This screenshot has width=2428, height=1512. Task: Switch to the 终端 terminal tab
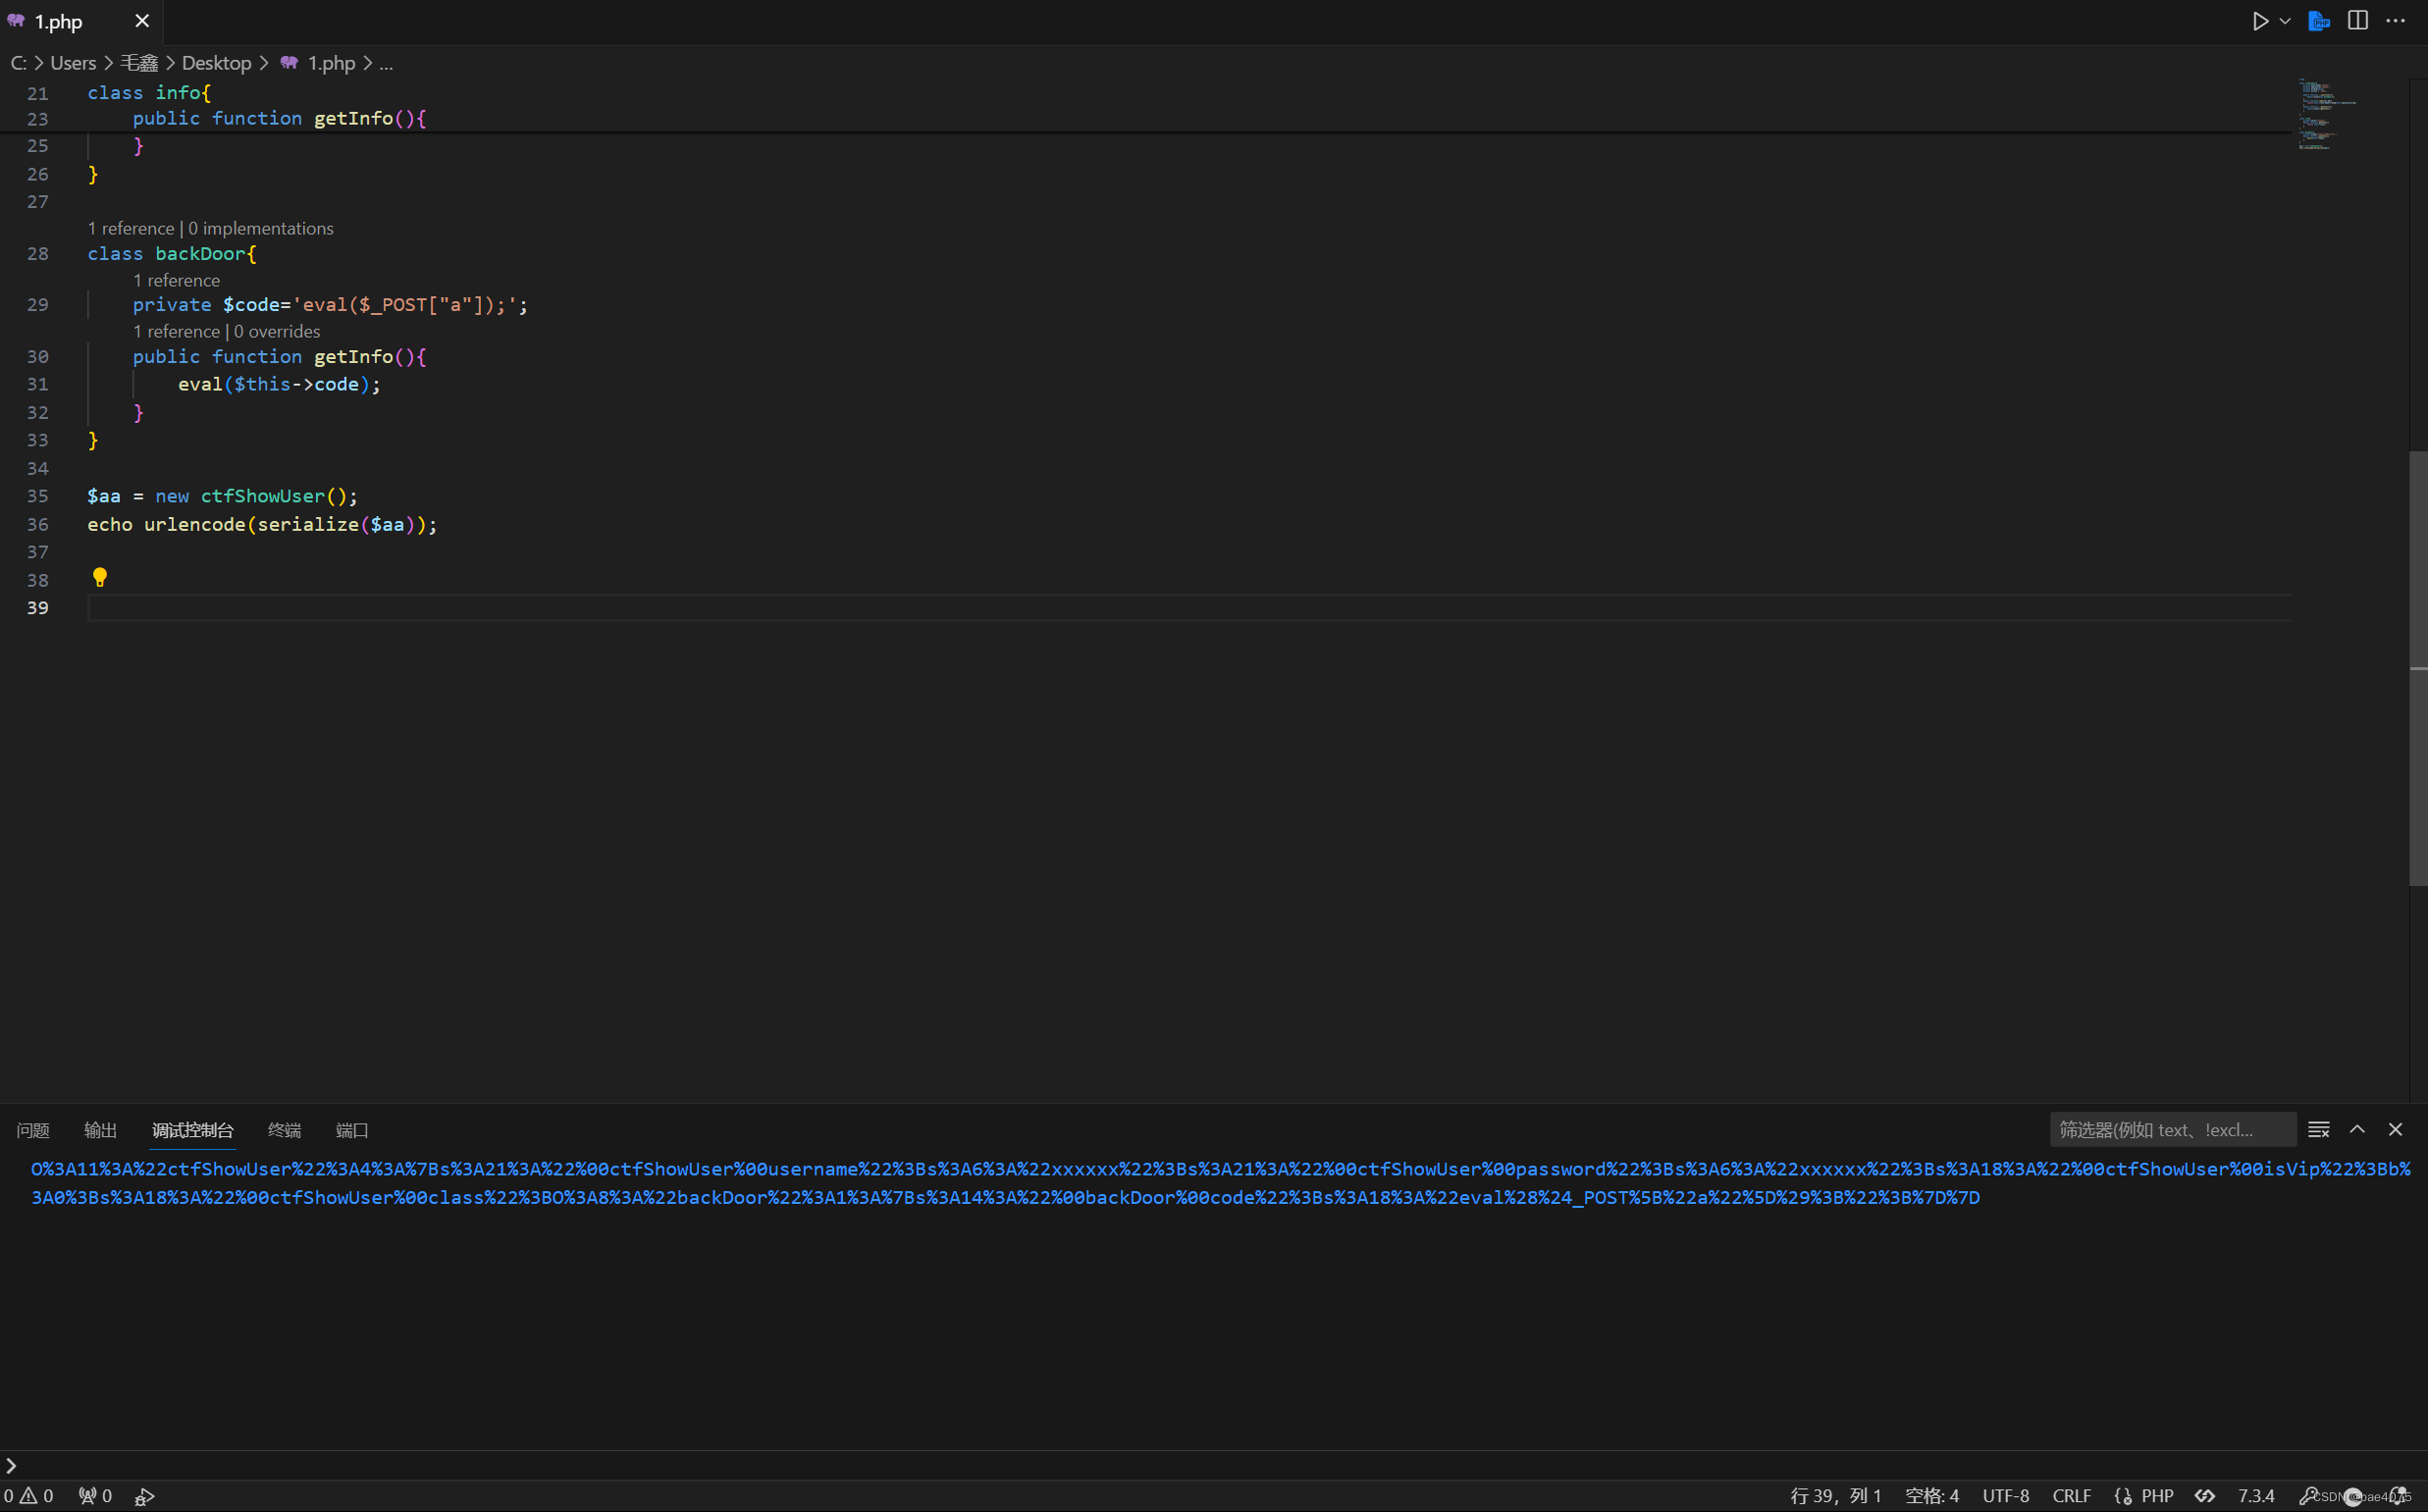[x=284, y=1130]
